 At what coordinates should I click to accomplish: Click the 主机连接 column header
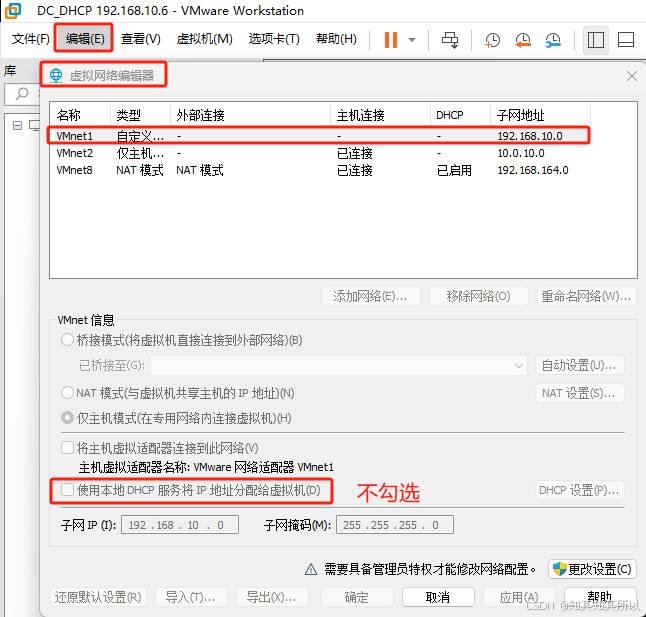coord(381,115)
